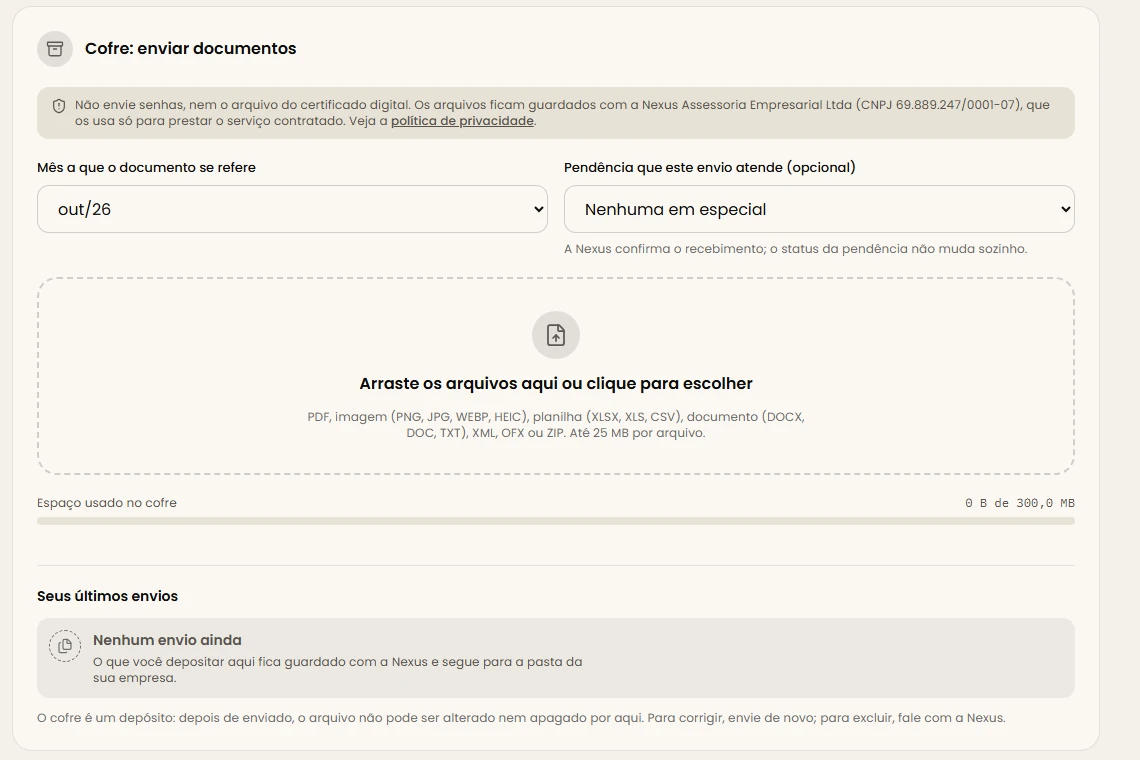Click the vault archive icon beside the title
The height and width of the screenshot is (760, 1140).
[55, 49]
